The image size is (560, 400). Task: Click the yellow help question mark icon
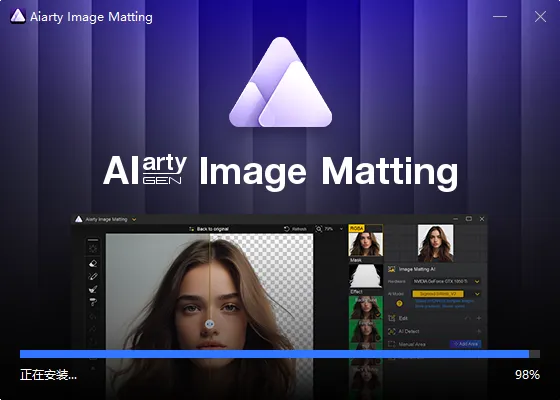pos(399,304)
